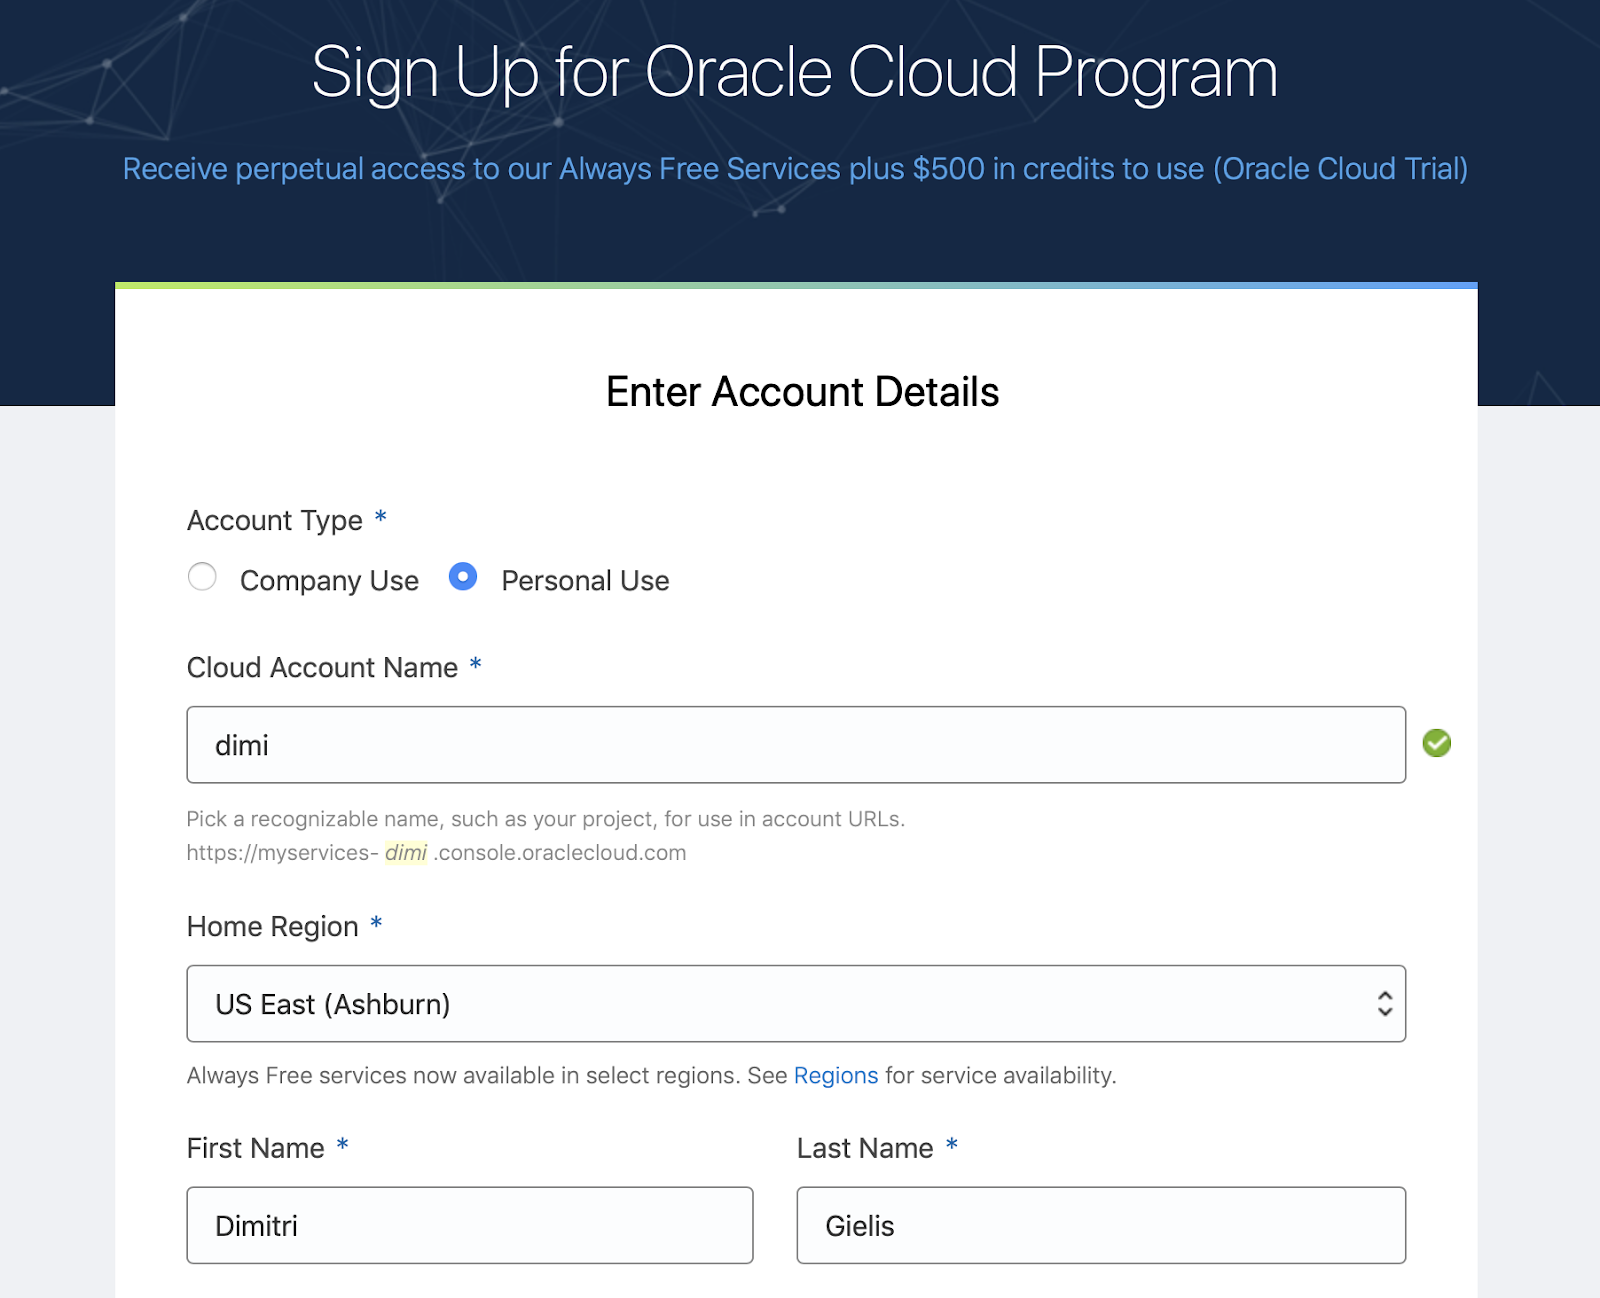Viewport: 1600px width, 1298px height.
Task: Click the Last Name field containing Gielis
Action: 1100,1225
